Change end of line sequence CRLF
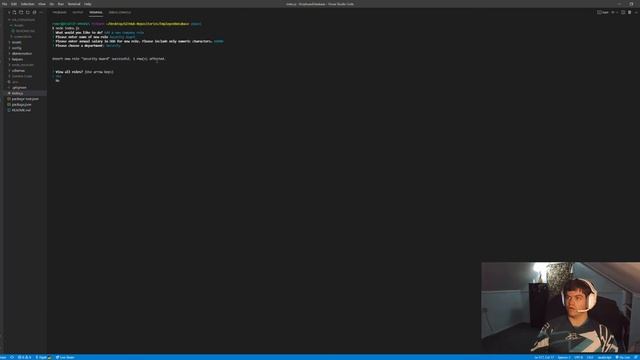 pos(590,358)
